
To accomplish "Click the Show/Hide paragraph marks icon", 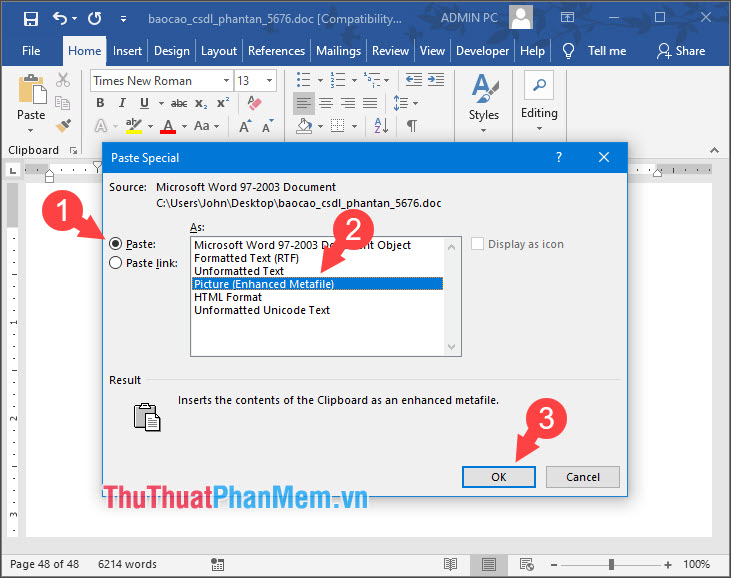I will tap(411, 126).
